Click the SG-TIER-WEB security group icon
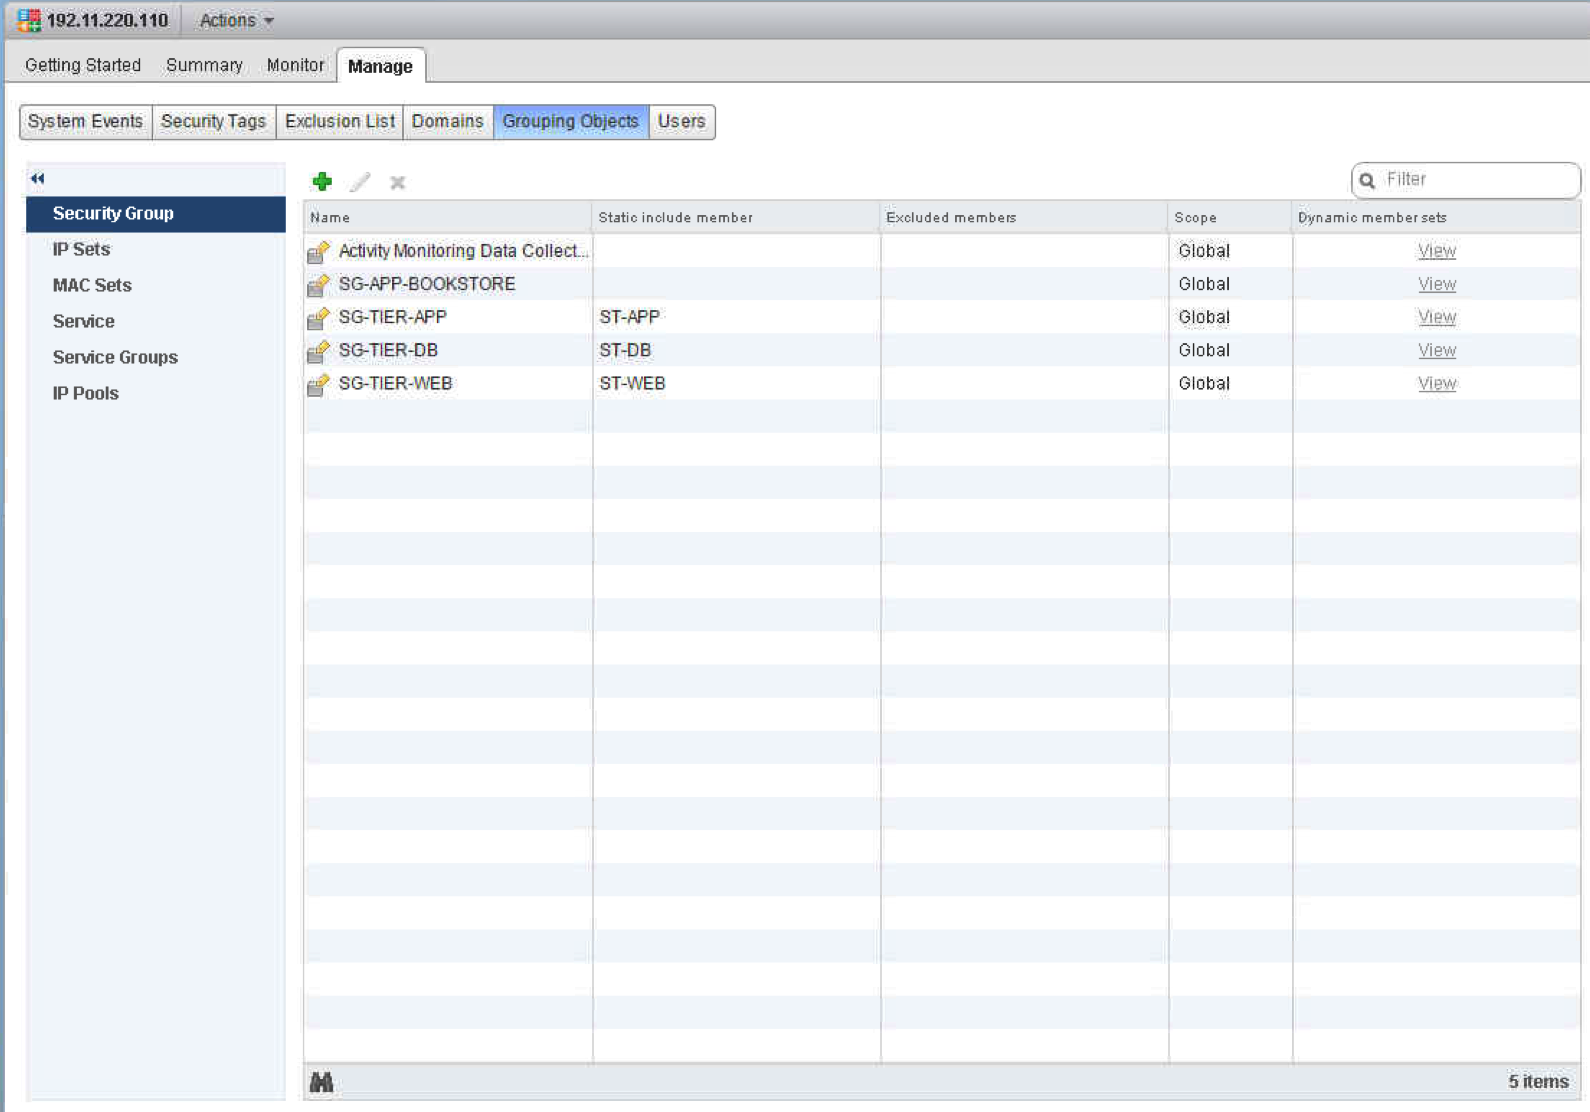The height and width of the screenshot is (1112, 1590). (318, 384)
